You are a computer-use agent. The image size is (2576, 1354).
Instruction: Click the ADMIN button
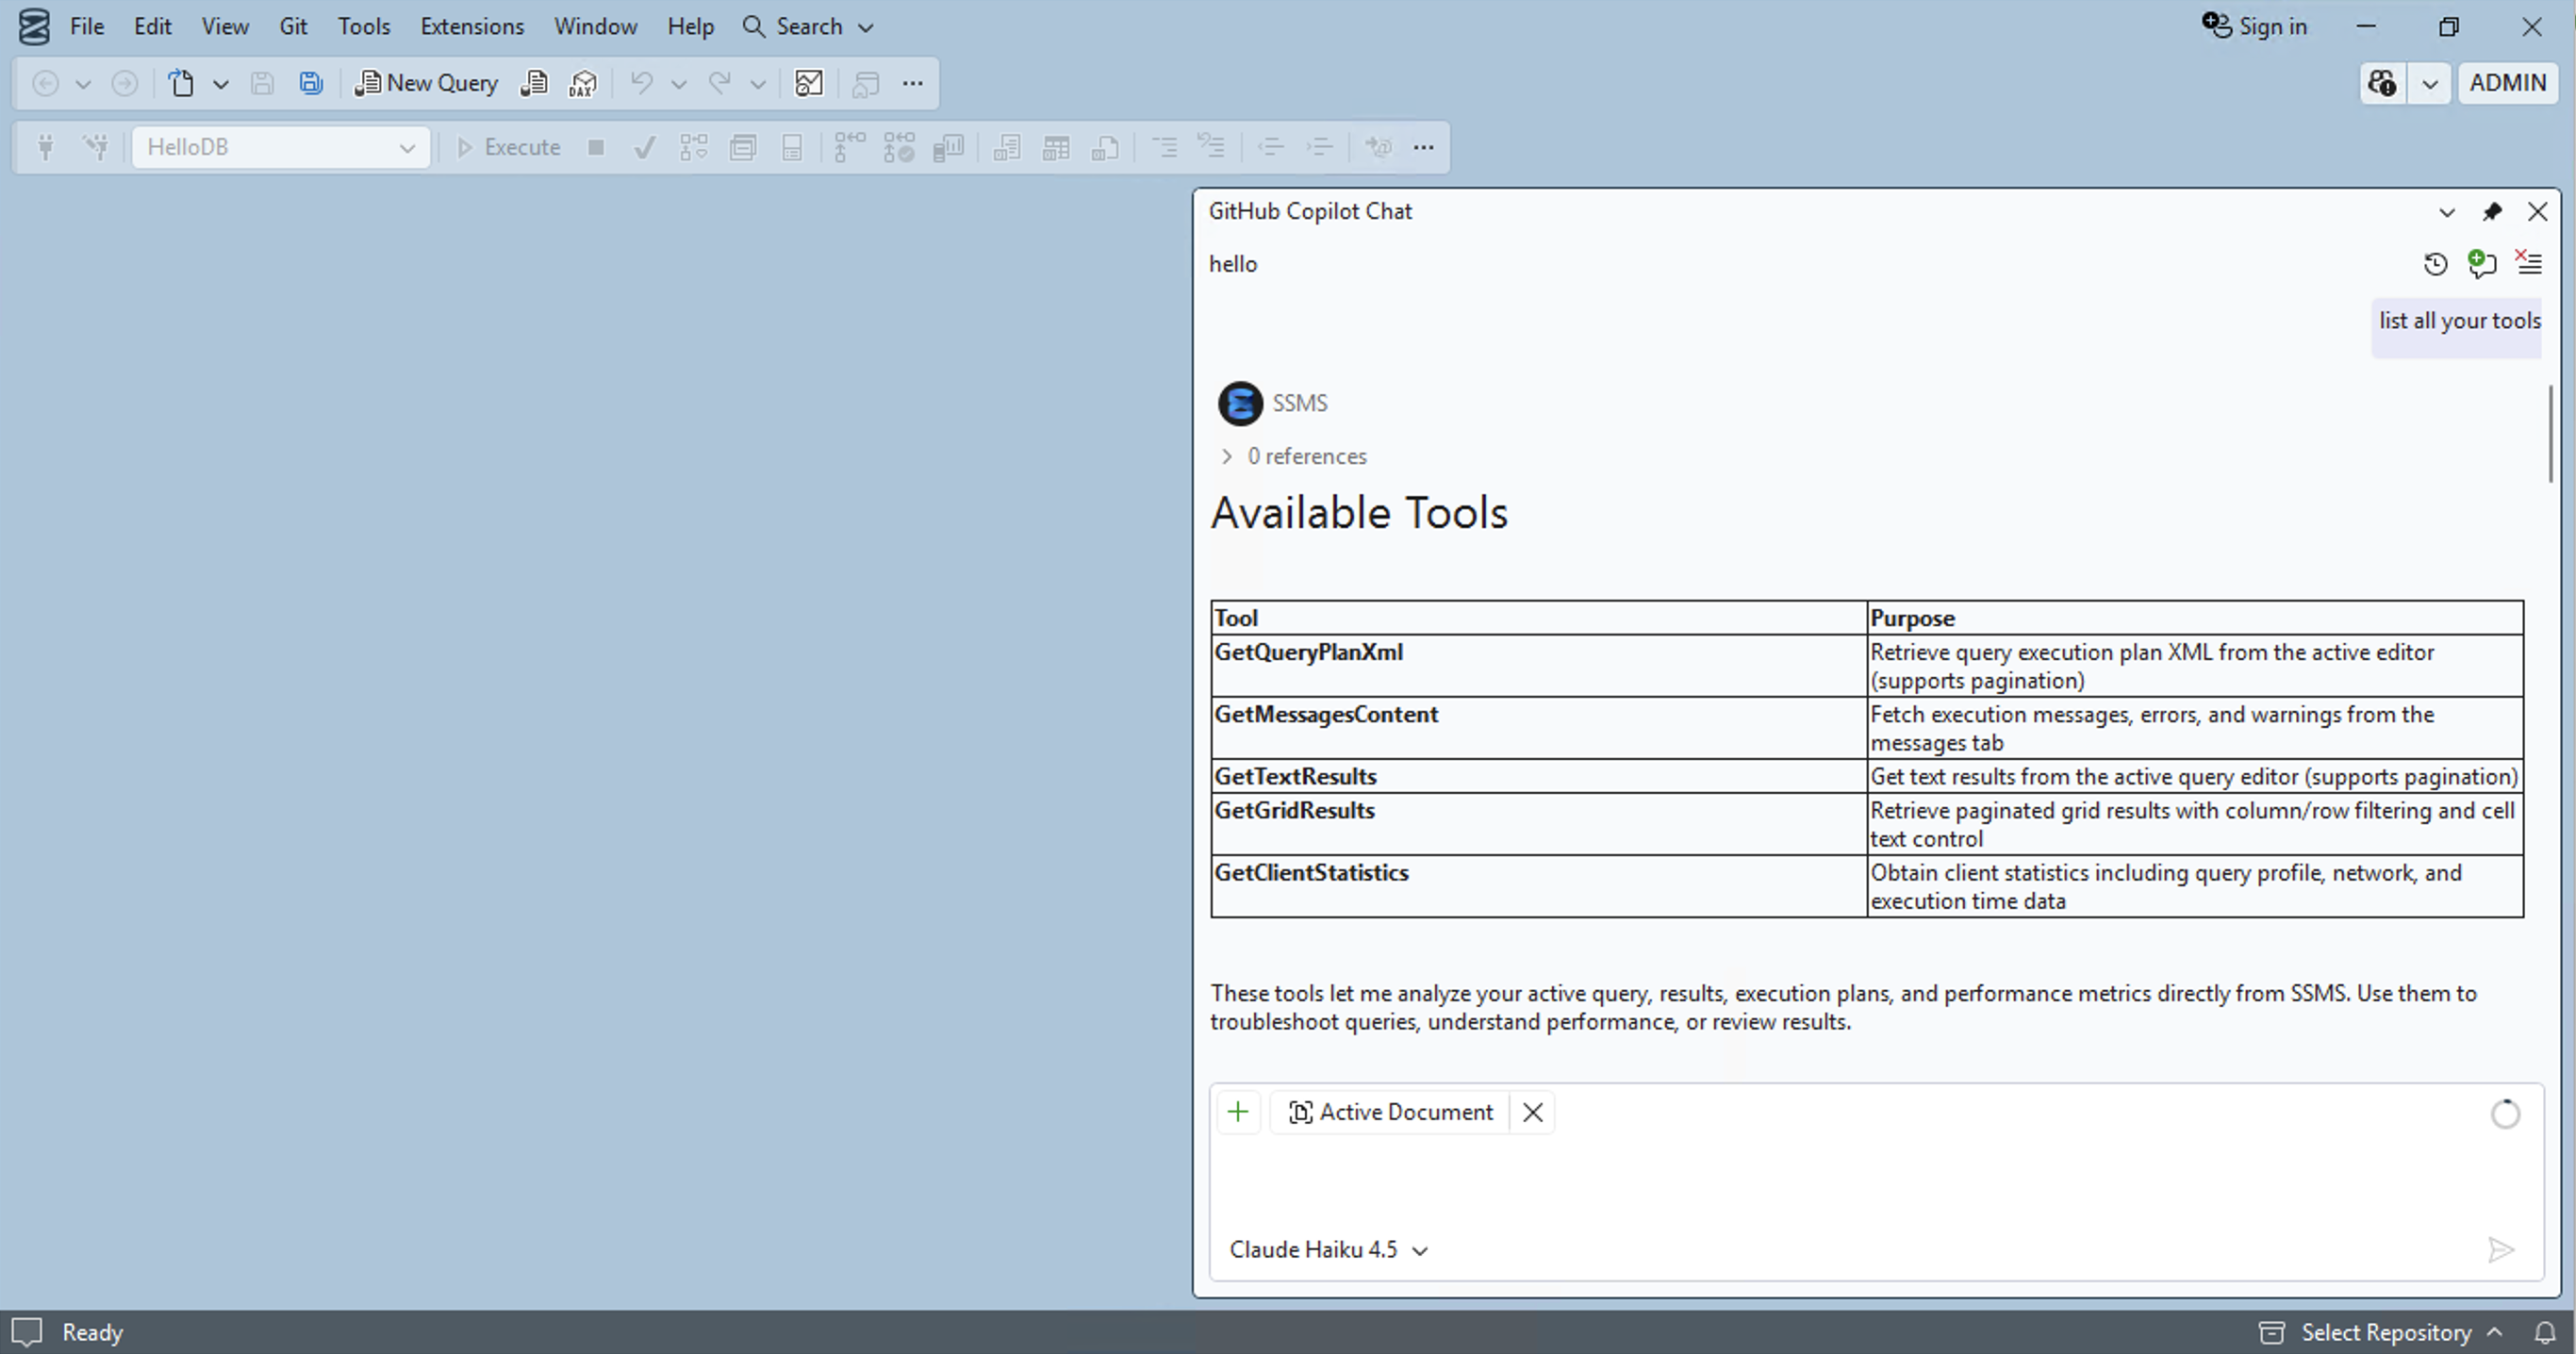point(2507,83)
